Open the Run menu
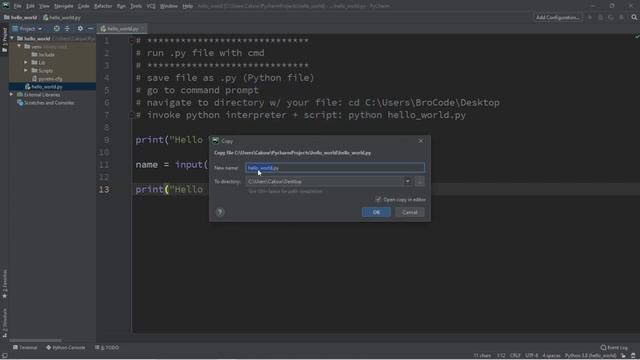The image size is (640, 360). click(x=121, y=6)
